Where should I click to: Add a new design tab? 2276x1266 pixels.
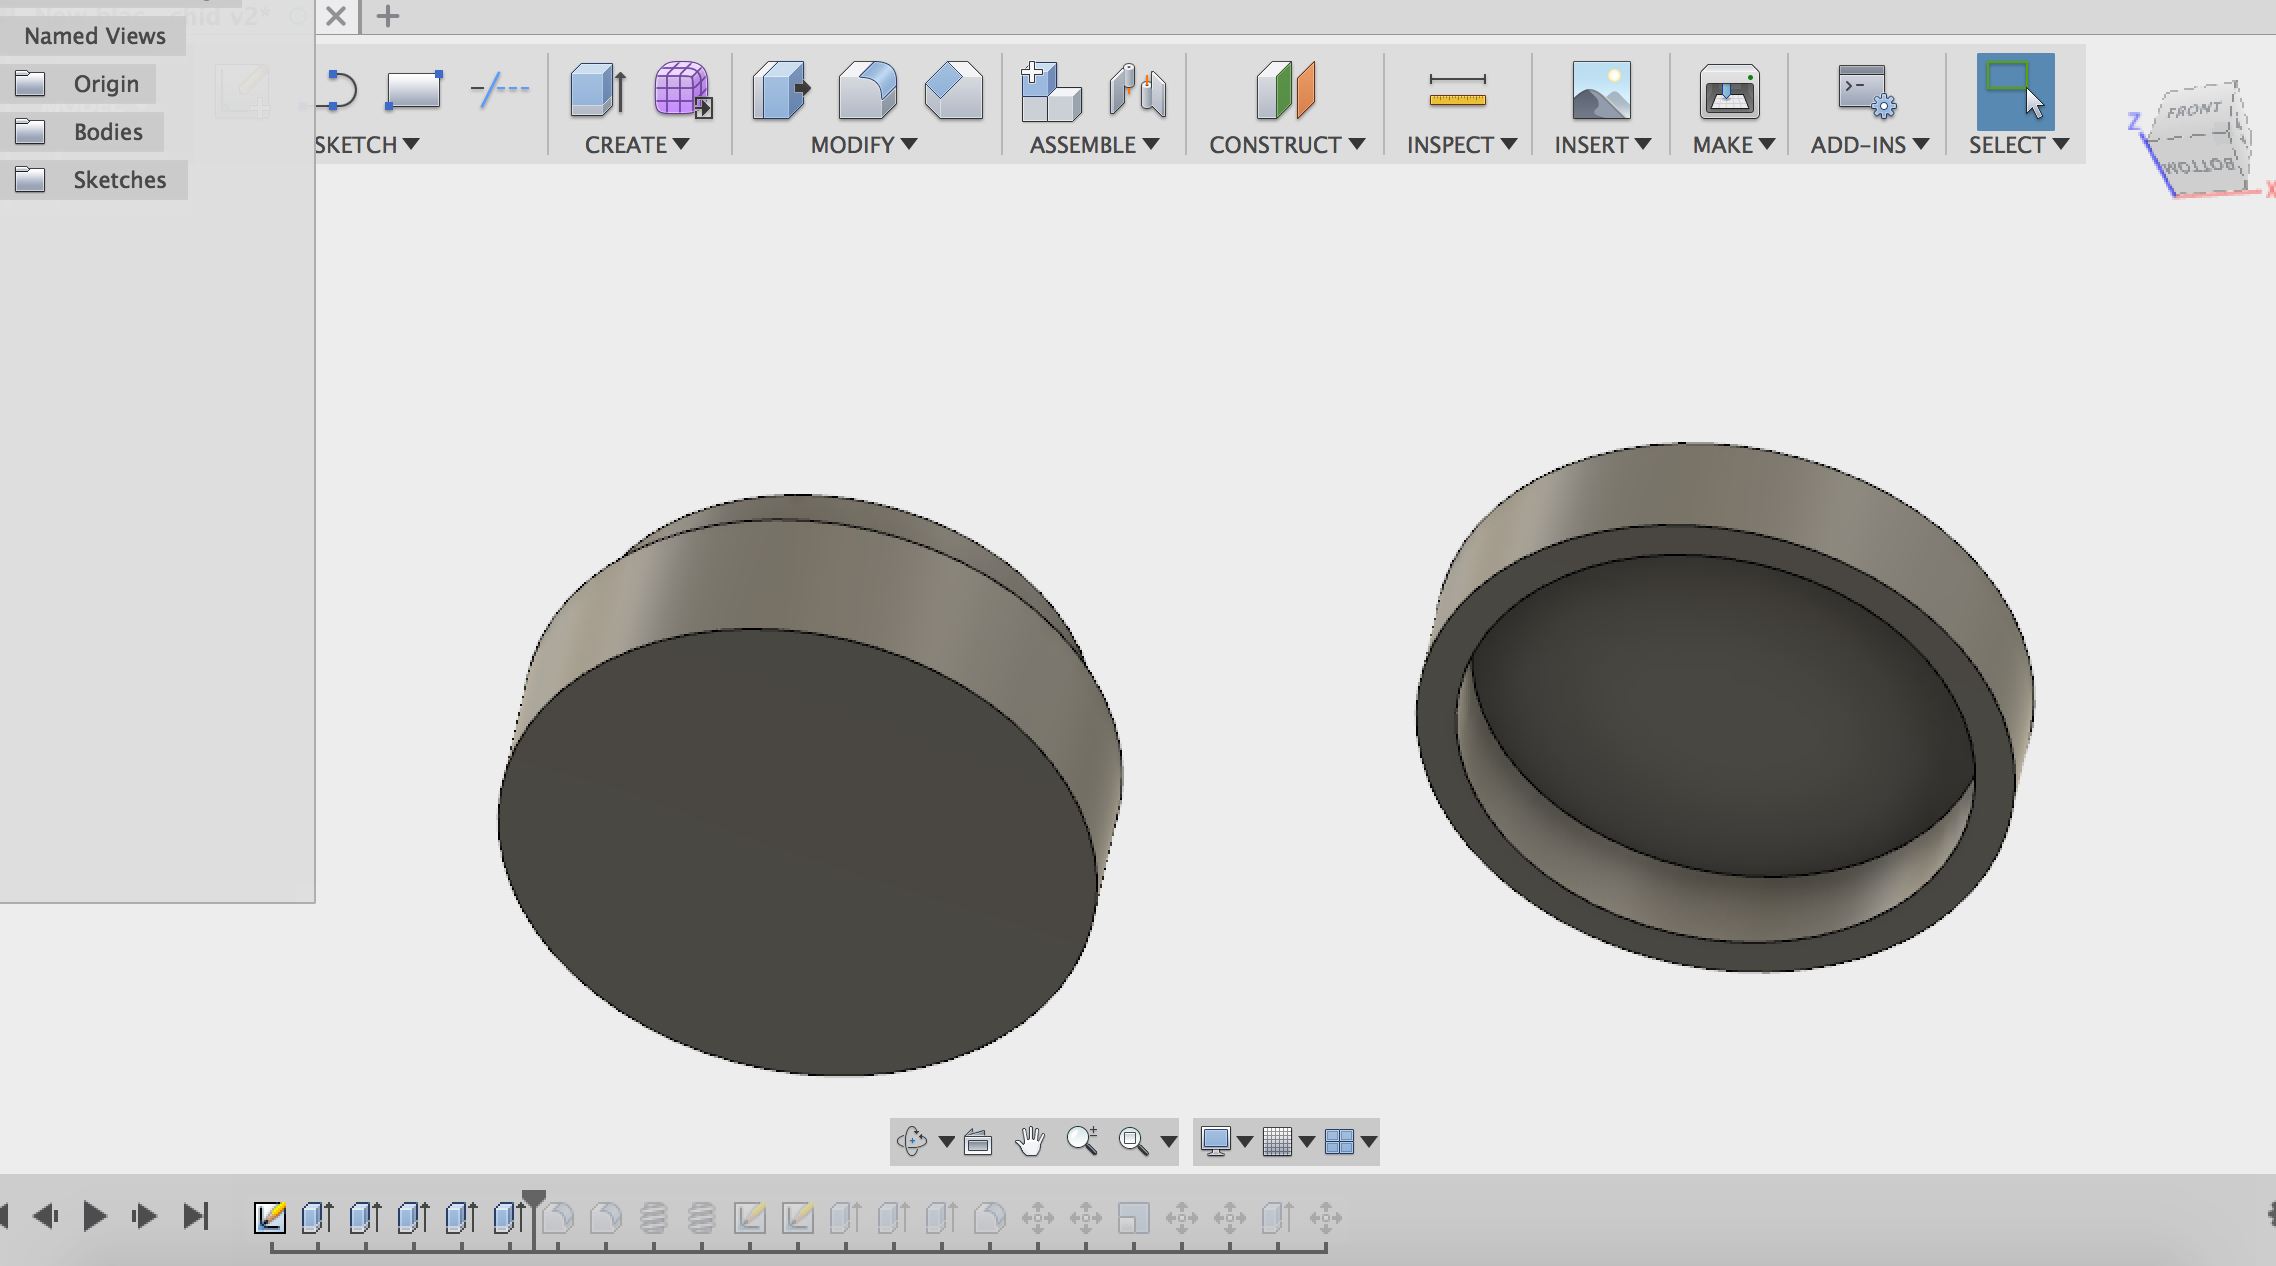[388, 16]
